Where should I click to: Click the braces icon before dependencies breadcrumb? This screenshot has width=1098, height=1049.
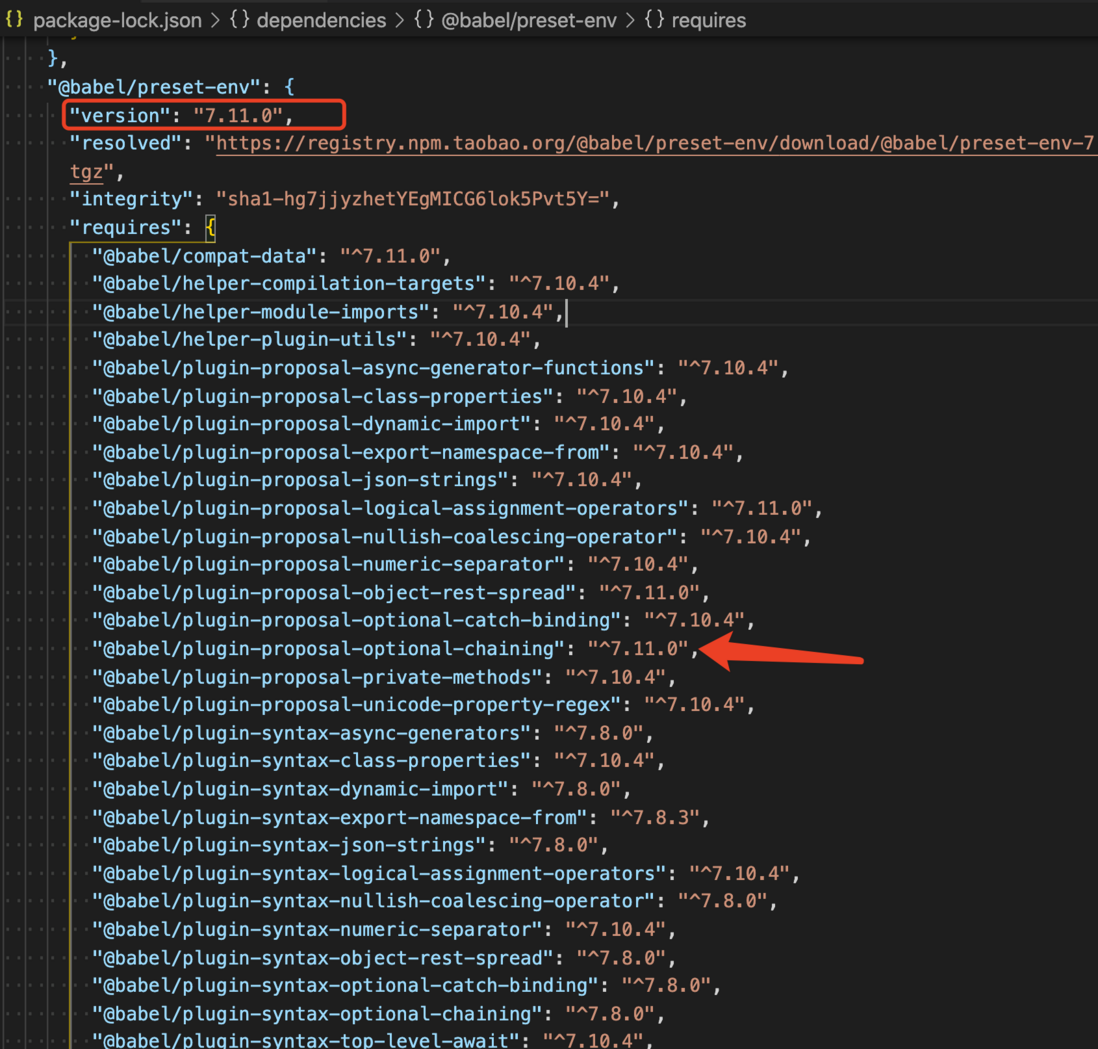[239, 20]
